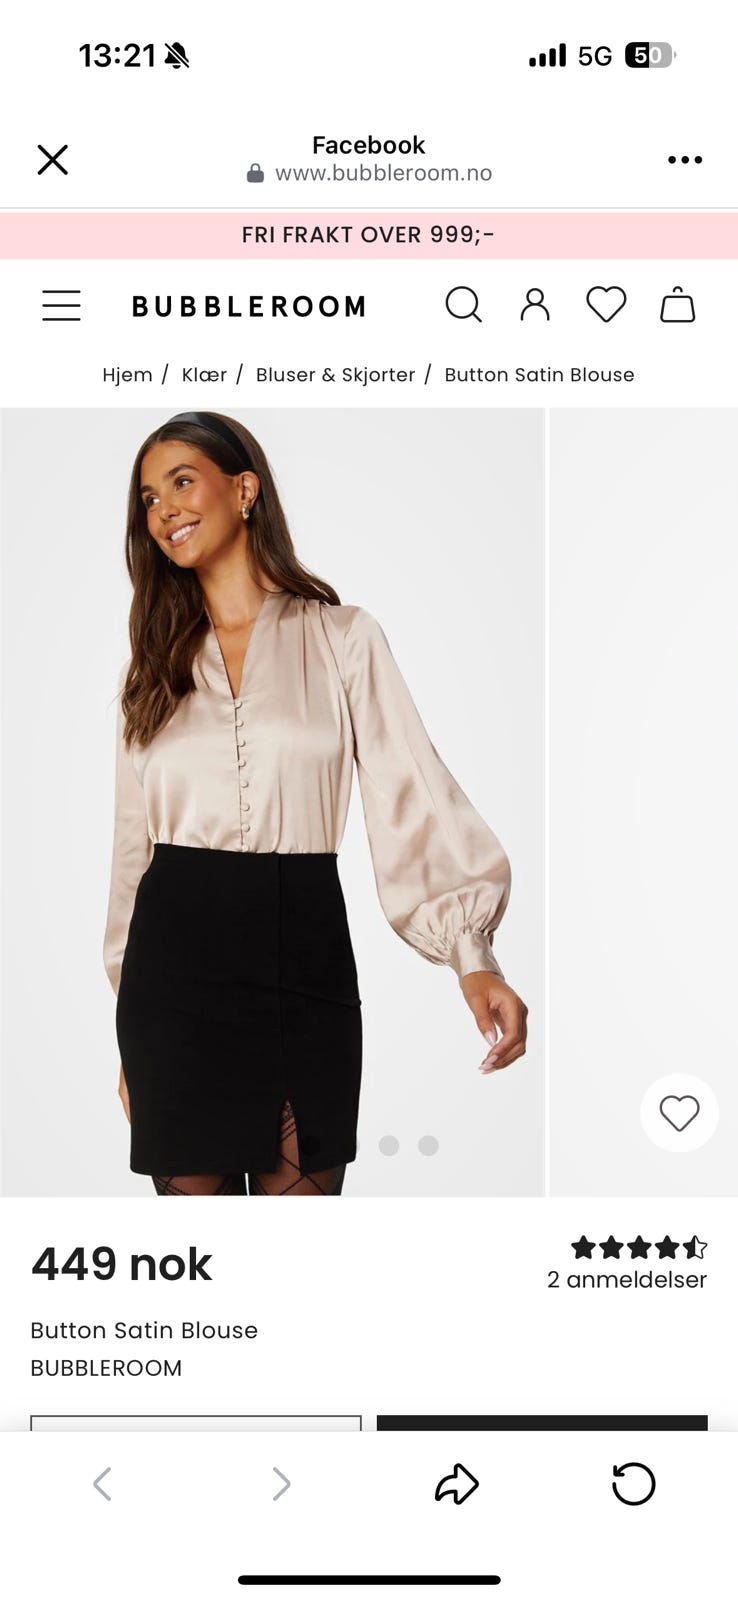Open the Klær breadcrumb category
This screenshot has height=1600, width=738.
tap(204, 375)
